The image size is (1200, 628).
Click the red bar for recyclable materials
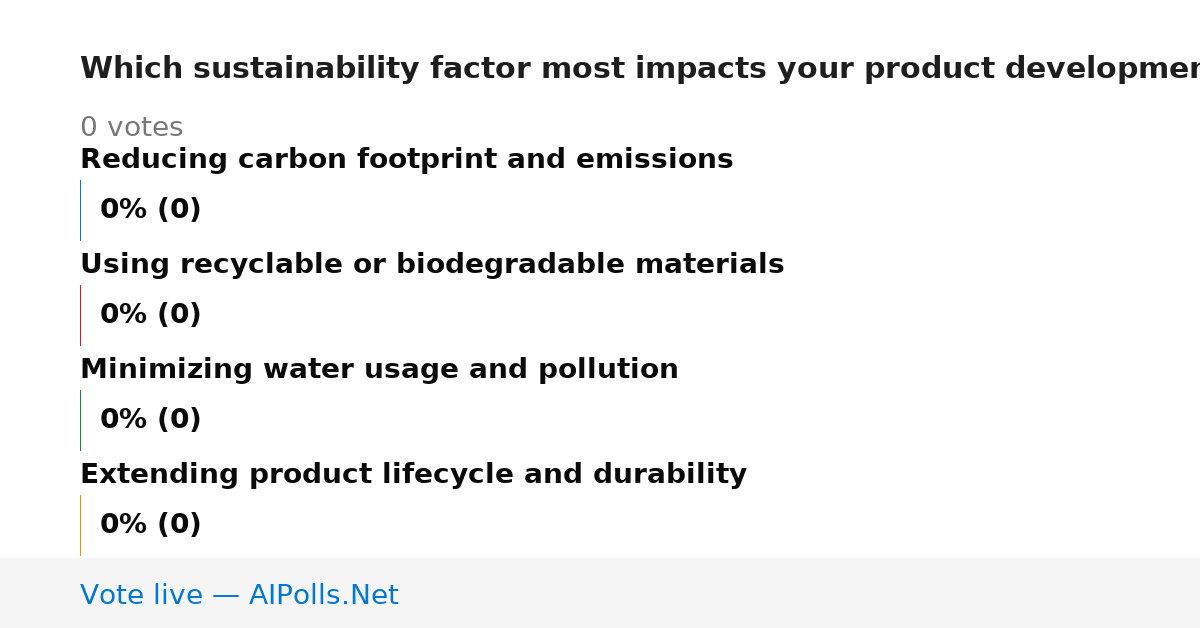click(80, 315)
